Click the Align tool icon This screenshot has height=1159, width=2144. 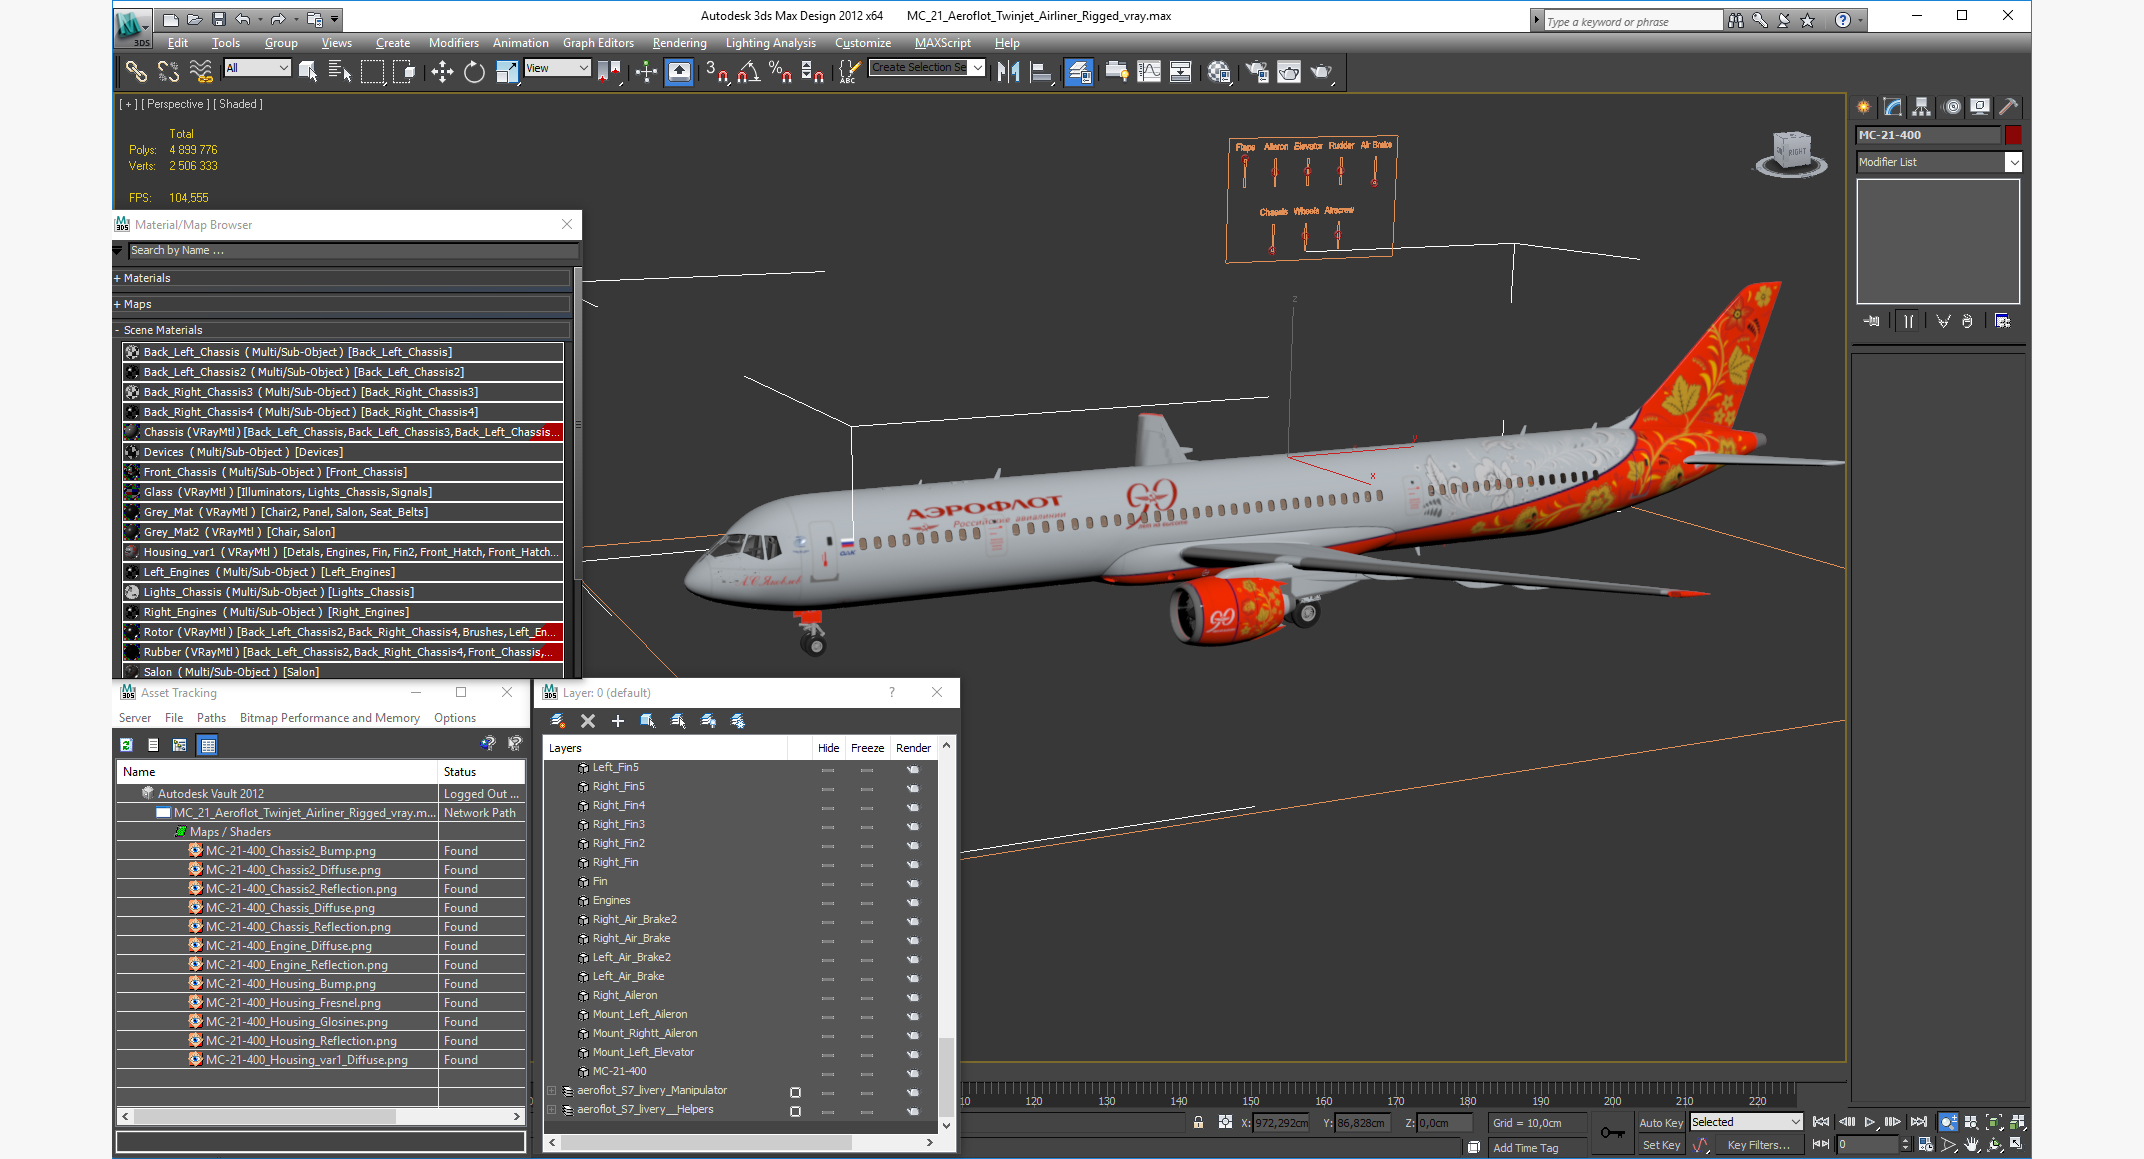click(1041, 71)
